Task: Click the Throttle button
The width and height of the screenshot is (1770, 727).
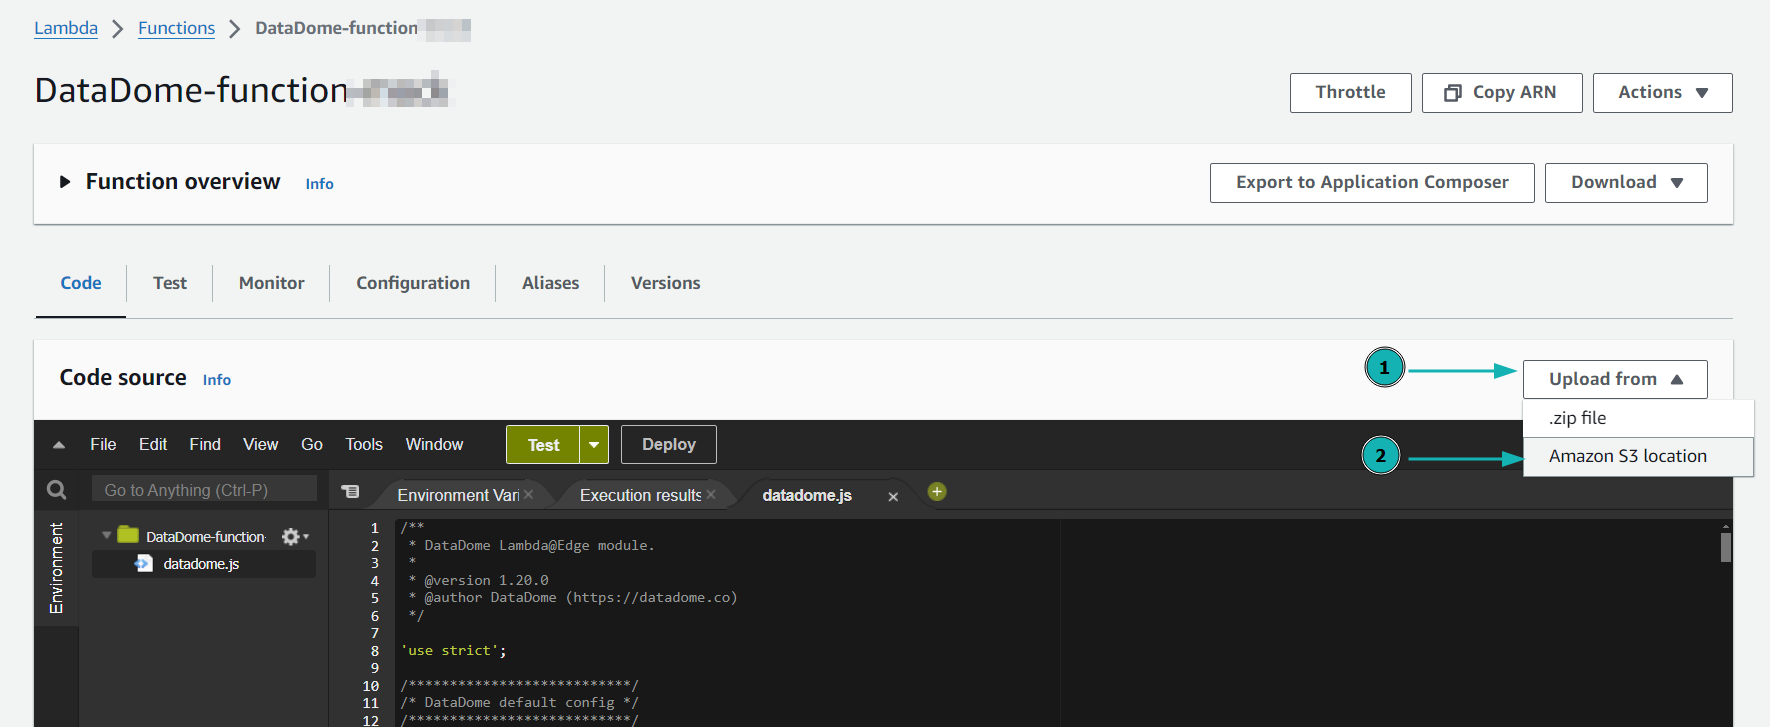Action: point(1350,93)
